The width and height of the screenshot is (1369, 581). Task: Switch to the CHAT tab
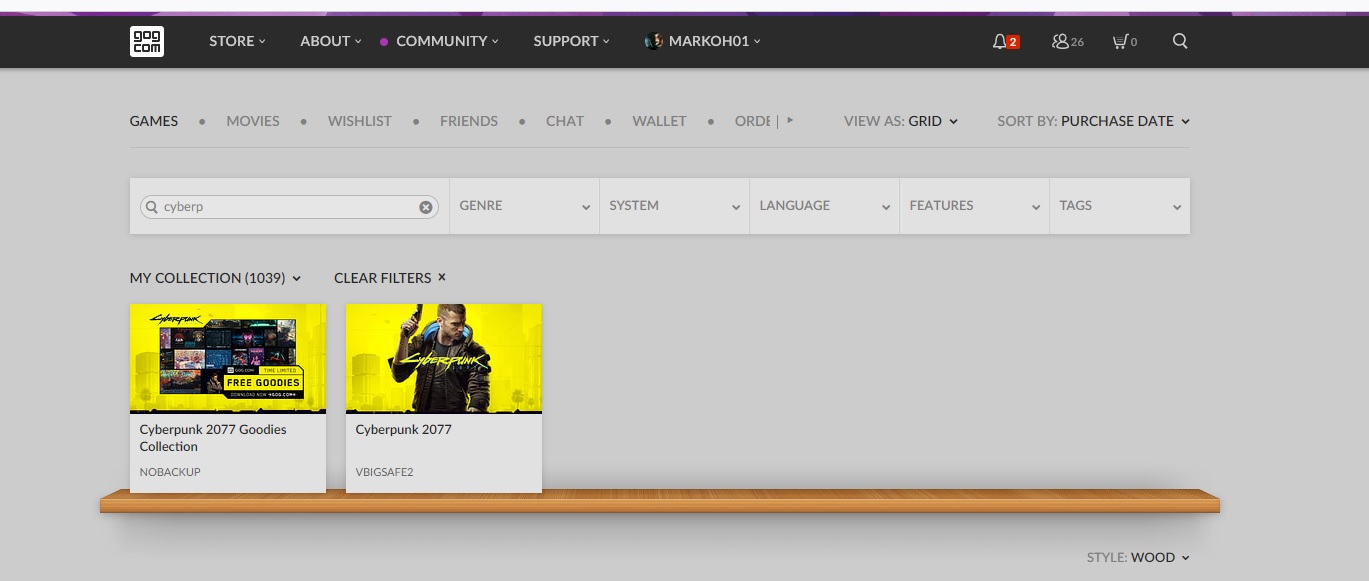click(565, 121)
